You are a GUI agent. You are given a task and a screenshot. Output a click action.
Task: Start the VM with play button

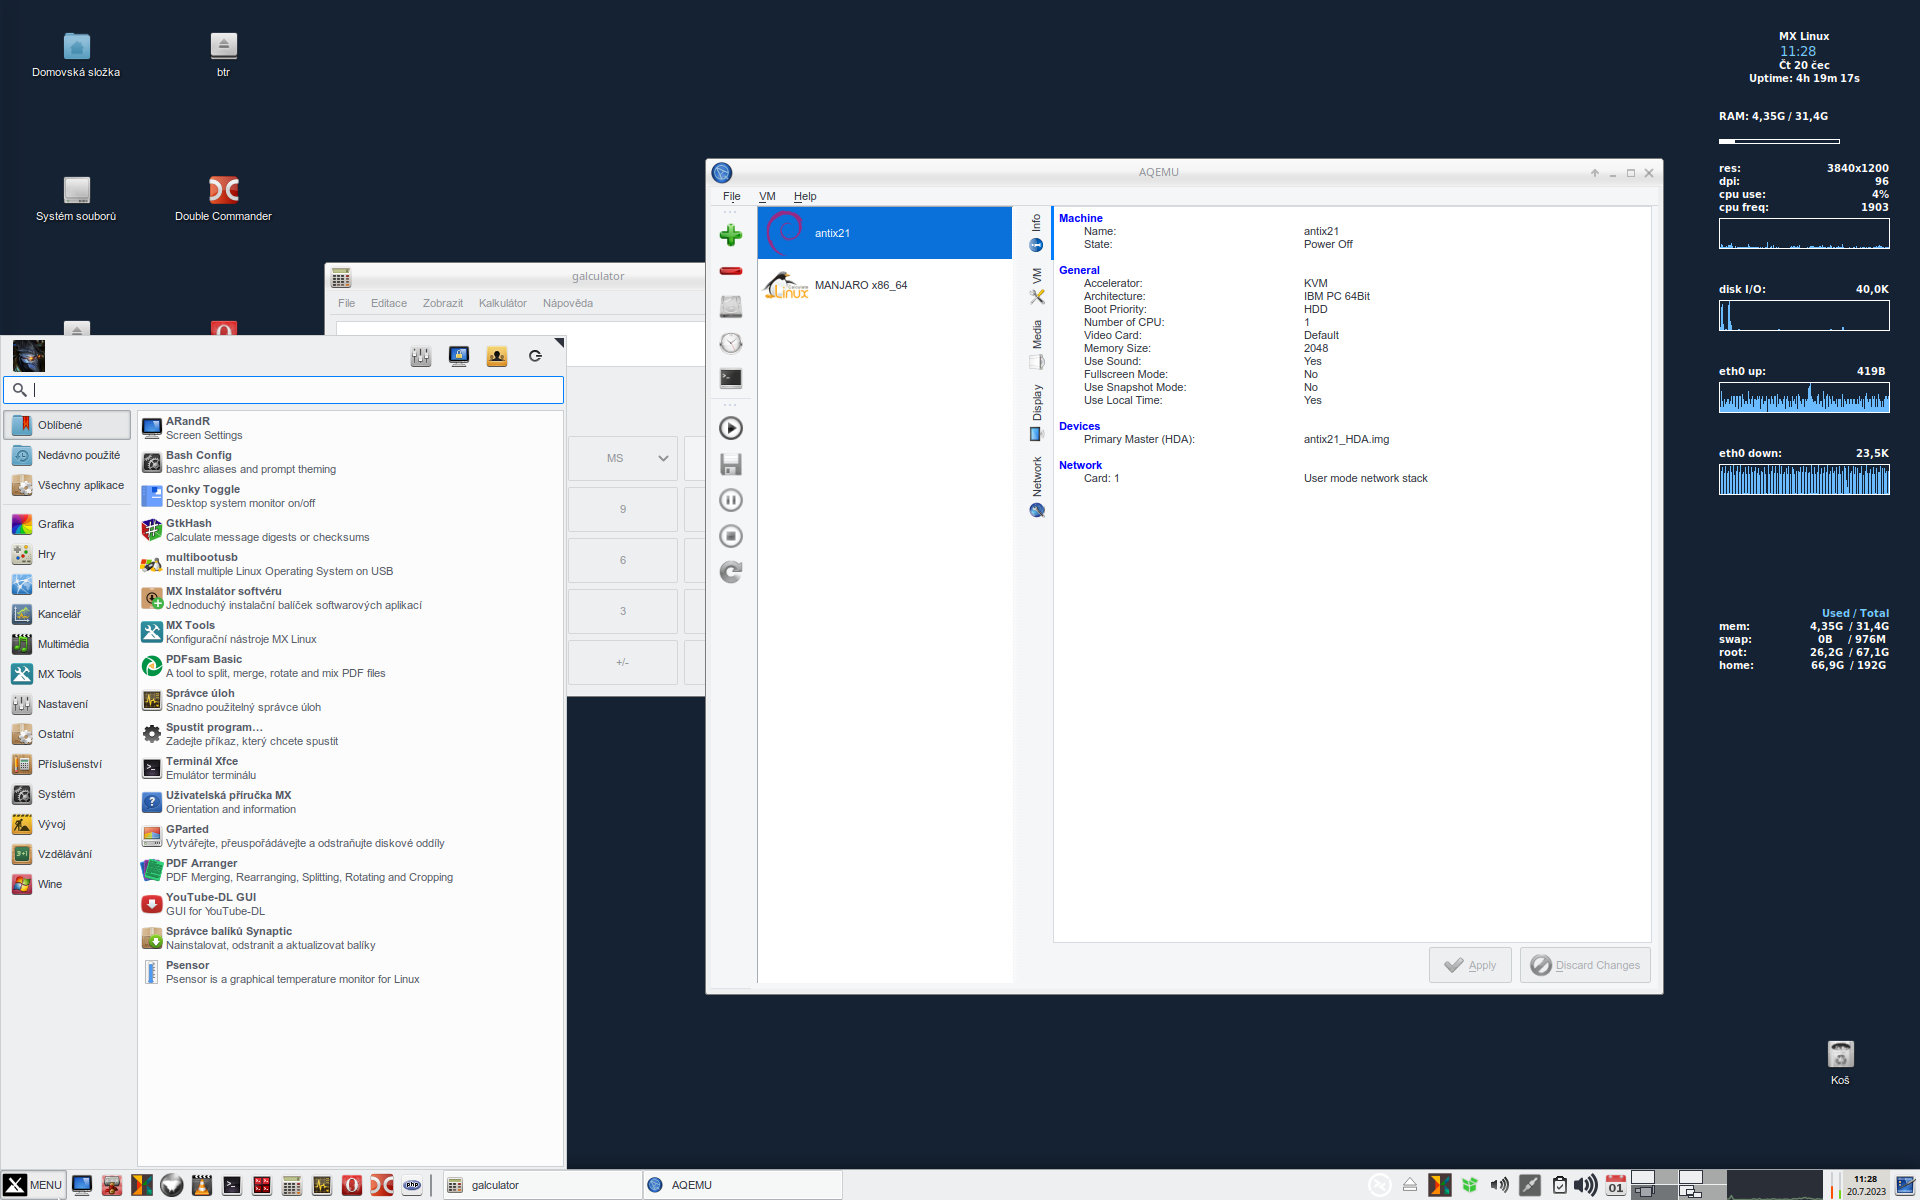point(731,428)
